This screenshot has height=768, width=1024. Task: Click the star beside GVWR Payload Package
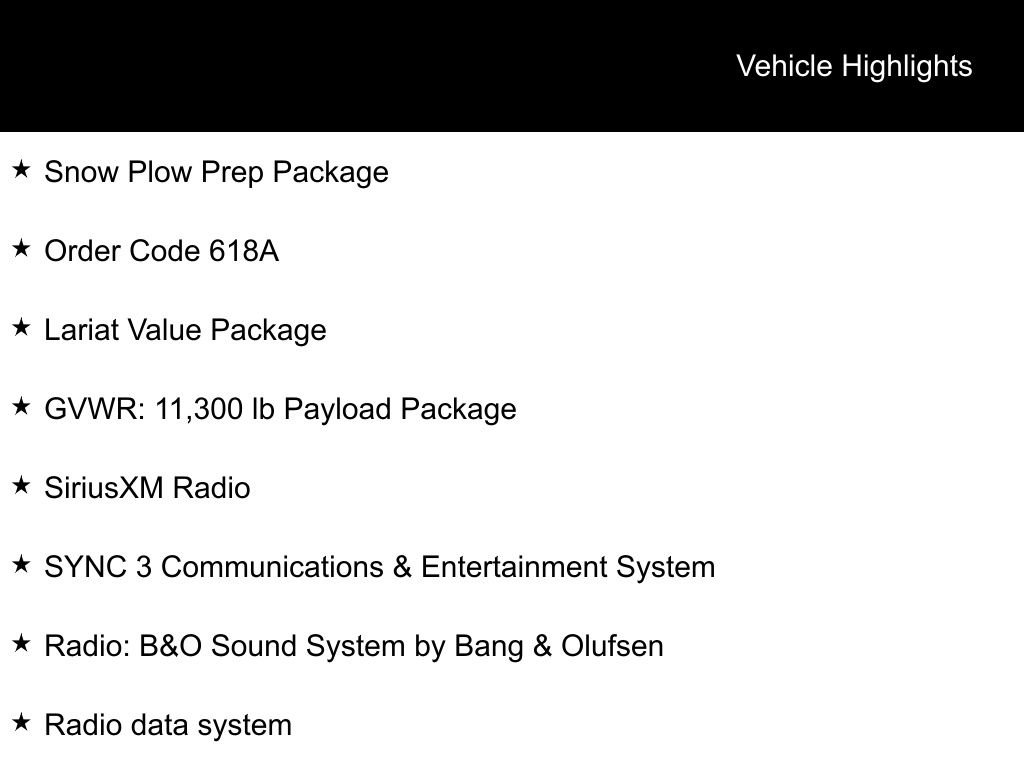(21, 407)
